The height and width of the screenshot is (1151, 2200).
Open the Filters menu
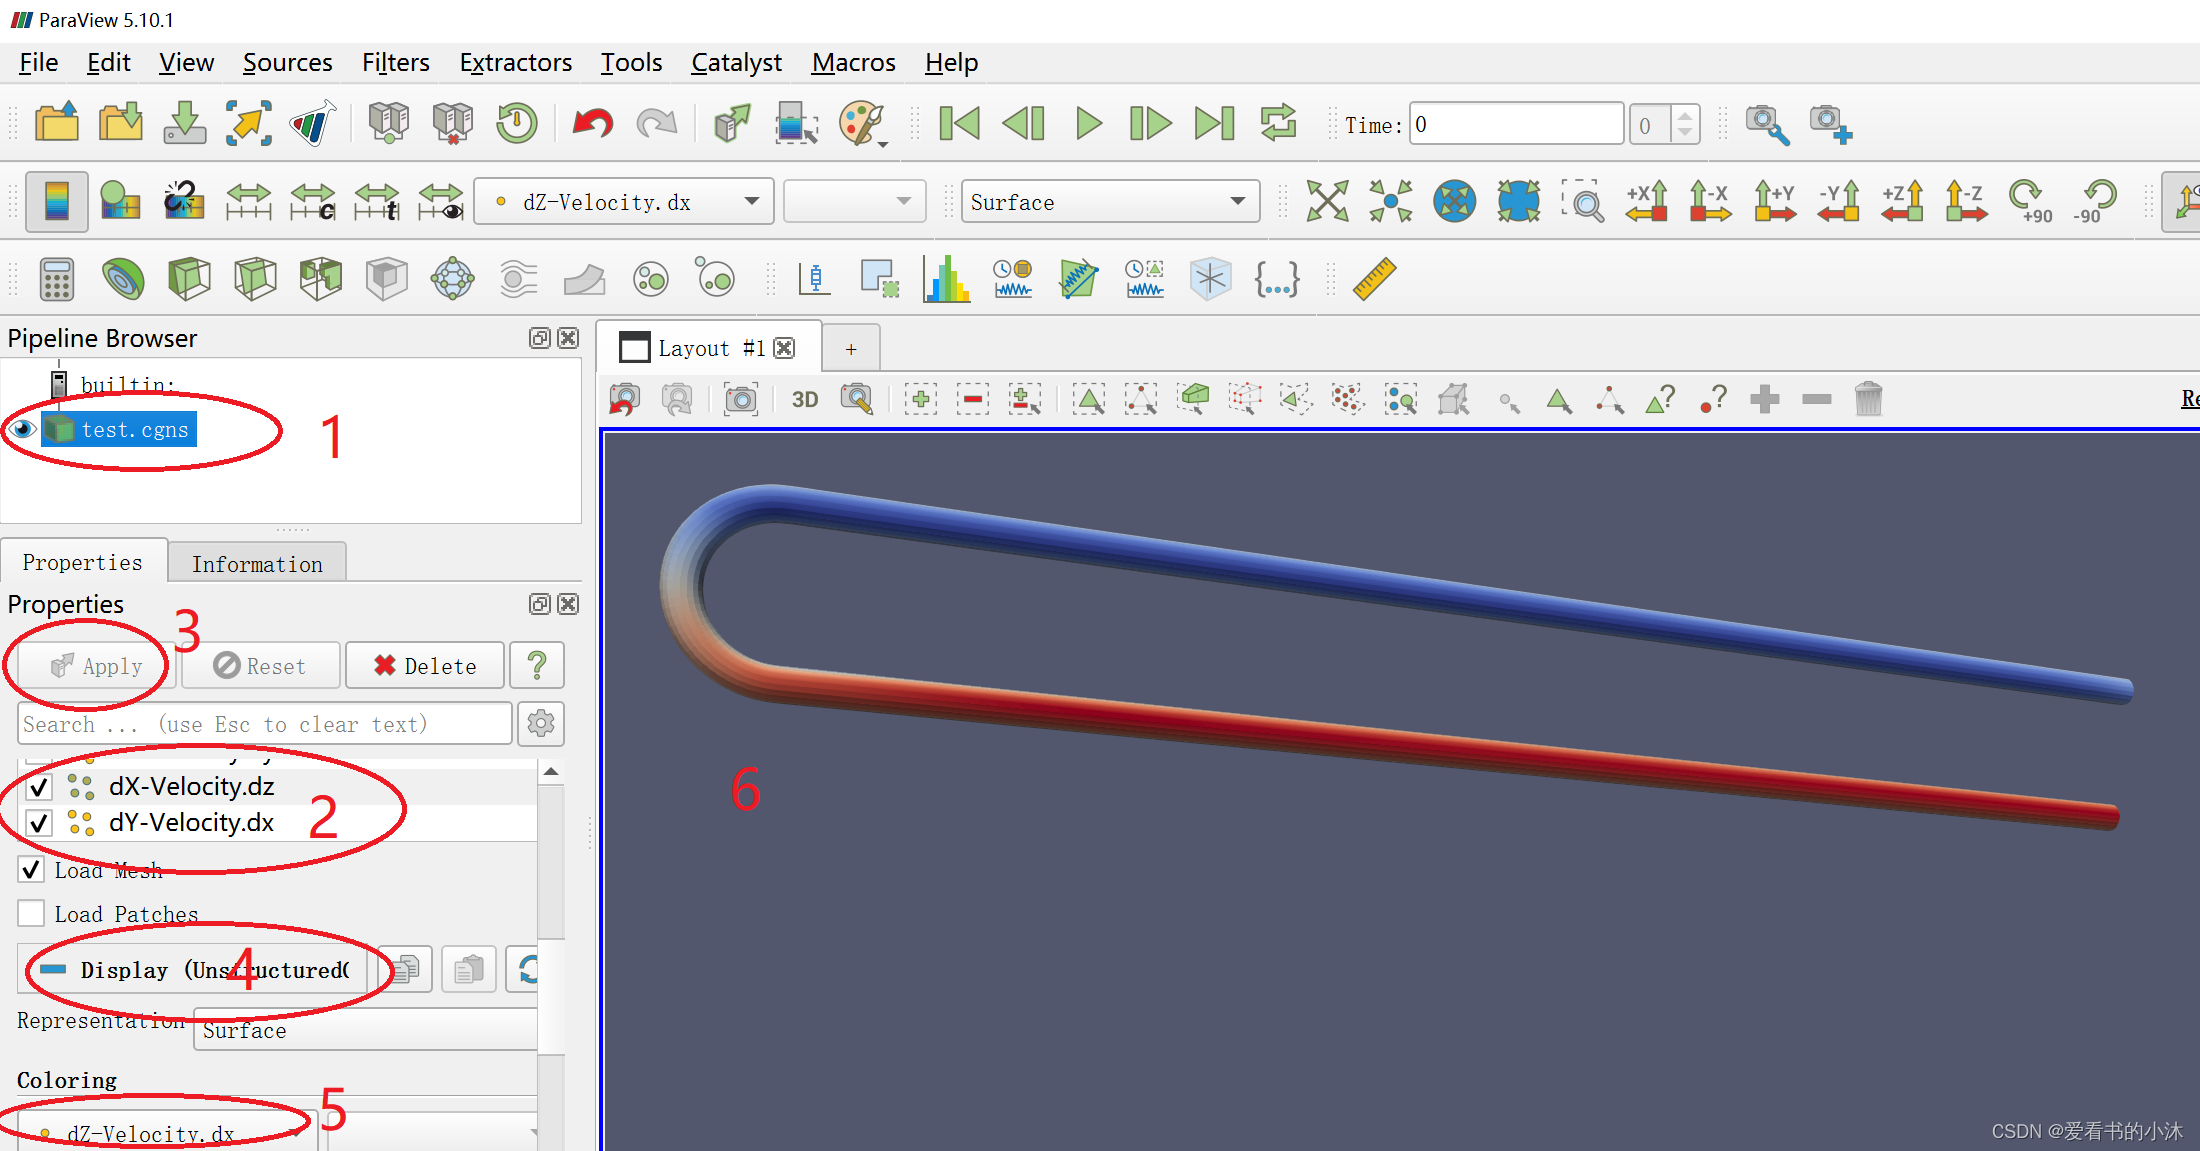395,63
